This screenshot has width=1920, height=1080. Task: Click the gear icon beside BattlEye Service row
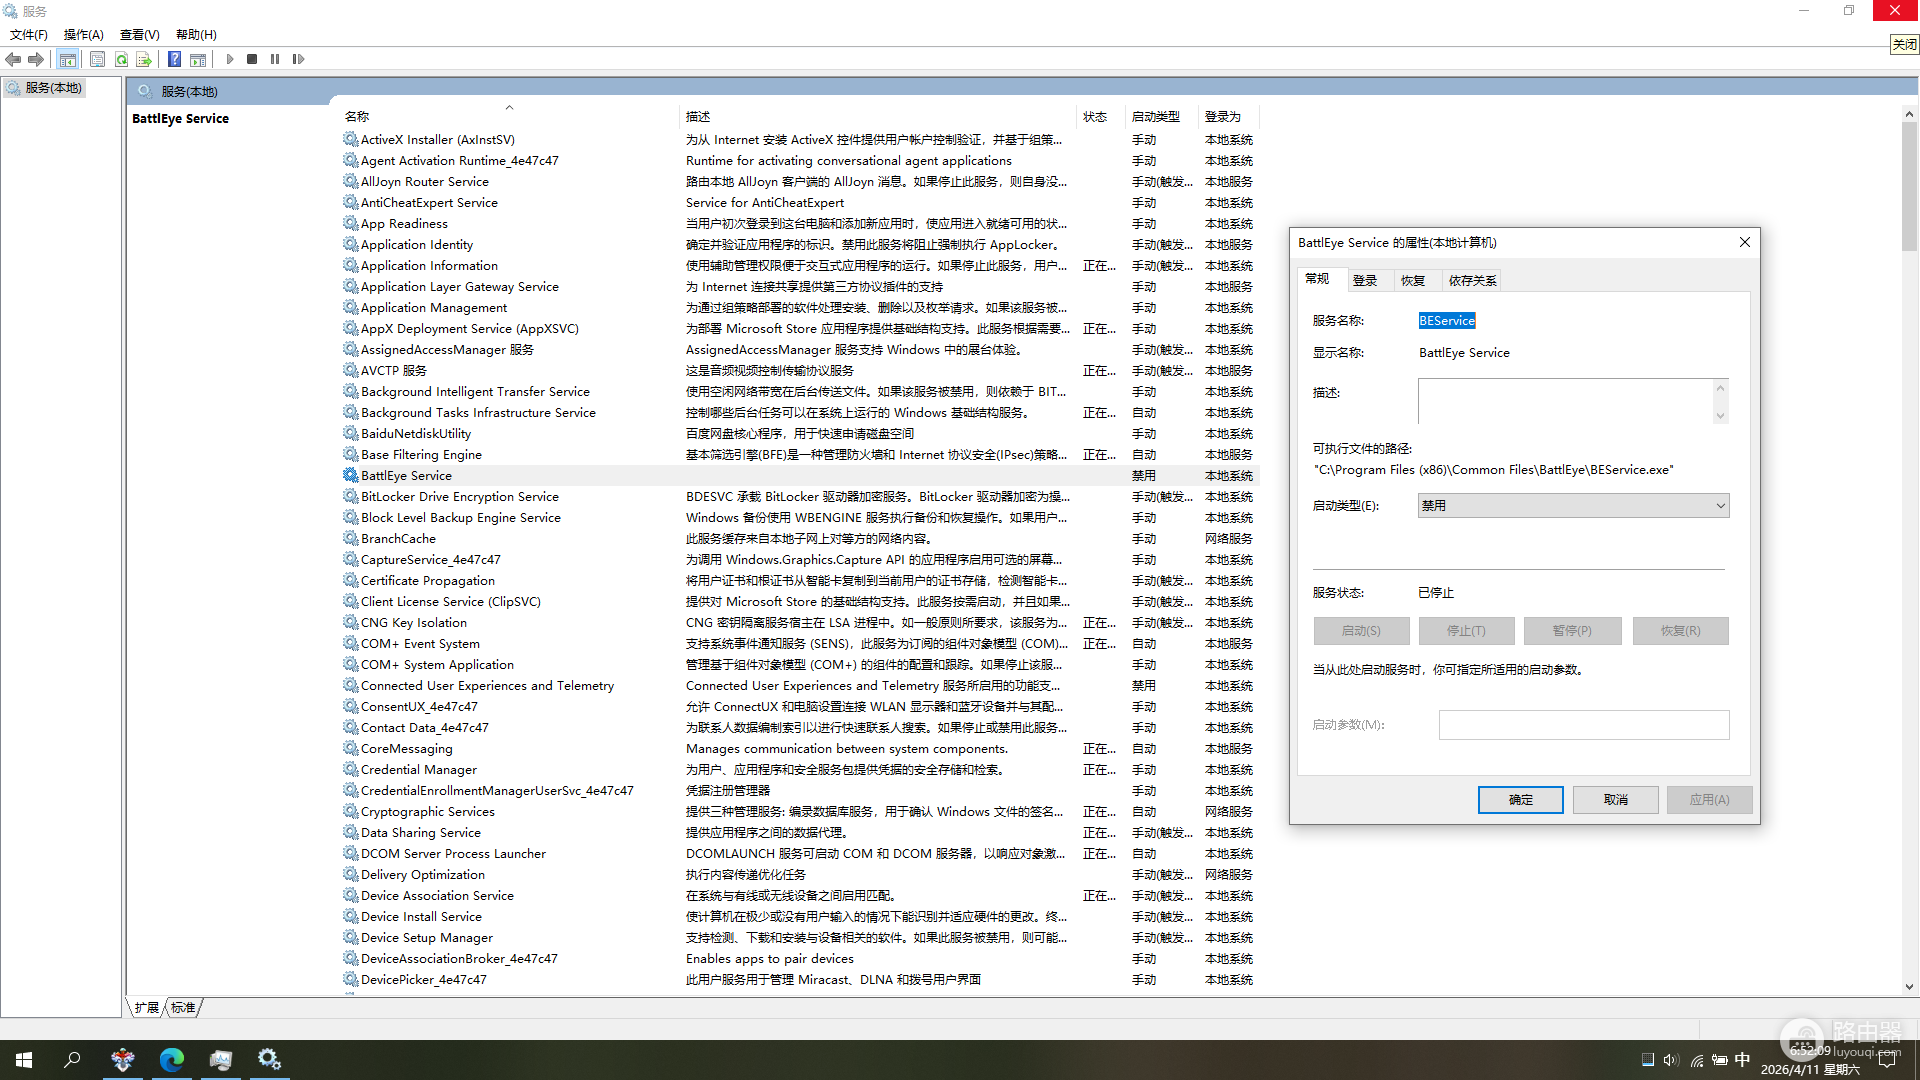pos(351,475)
